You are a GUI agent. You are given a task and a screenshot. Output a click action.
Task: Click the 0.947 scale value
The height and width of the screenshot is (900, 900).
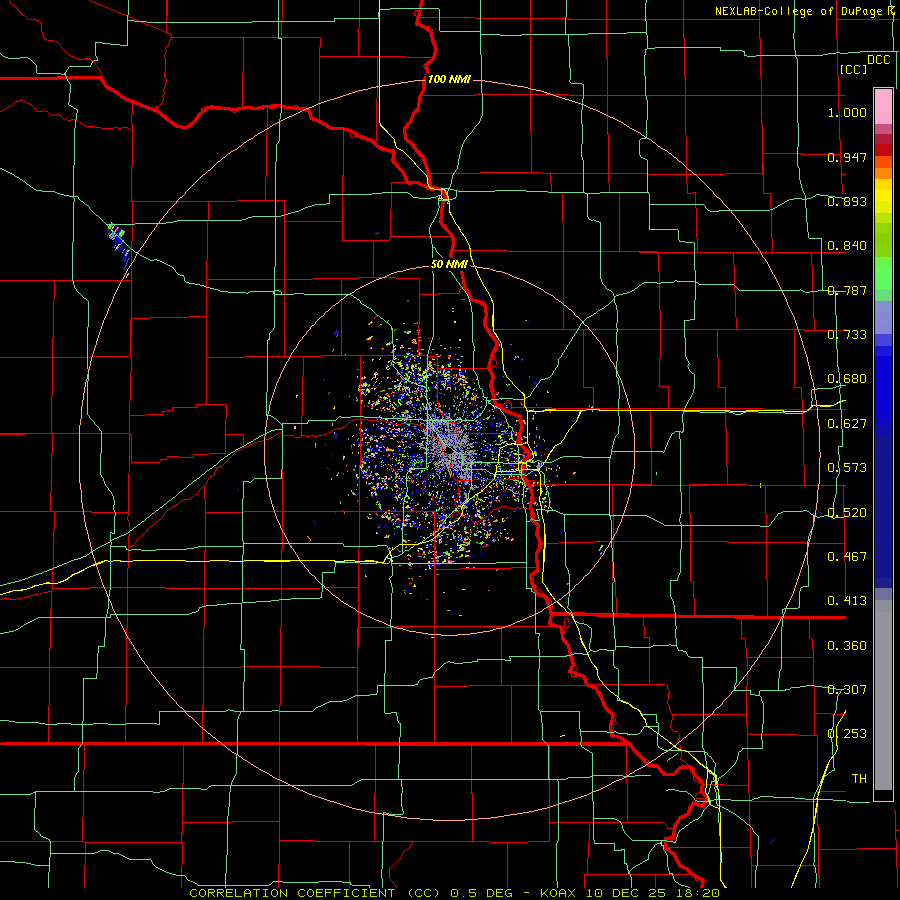847,157
